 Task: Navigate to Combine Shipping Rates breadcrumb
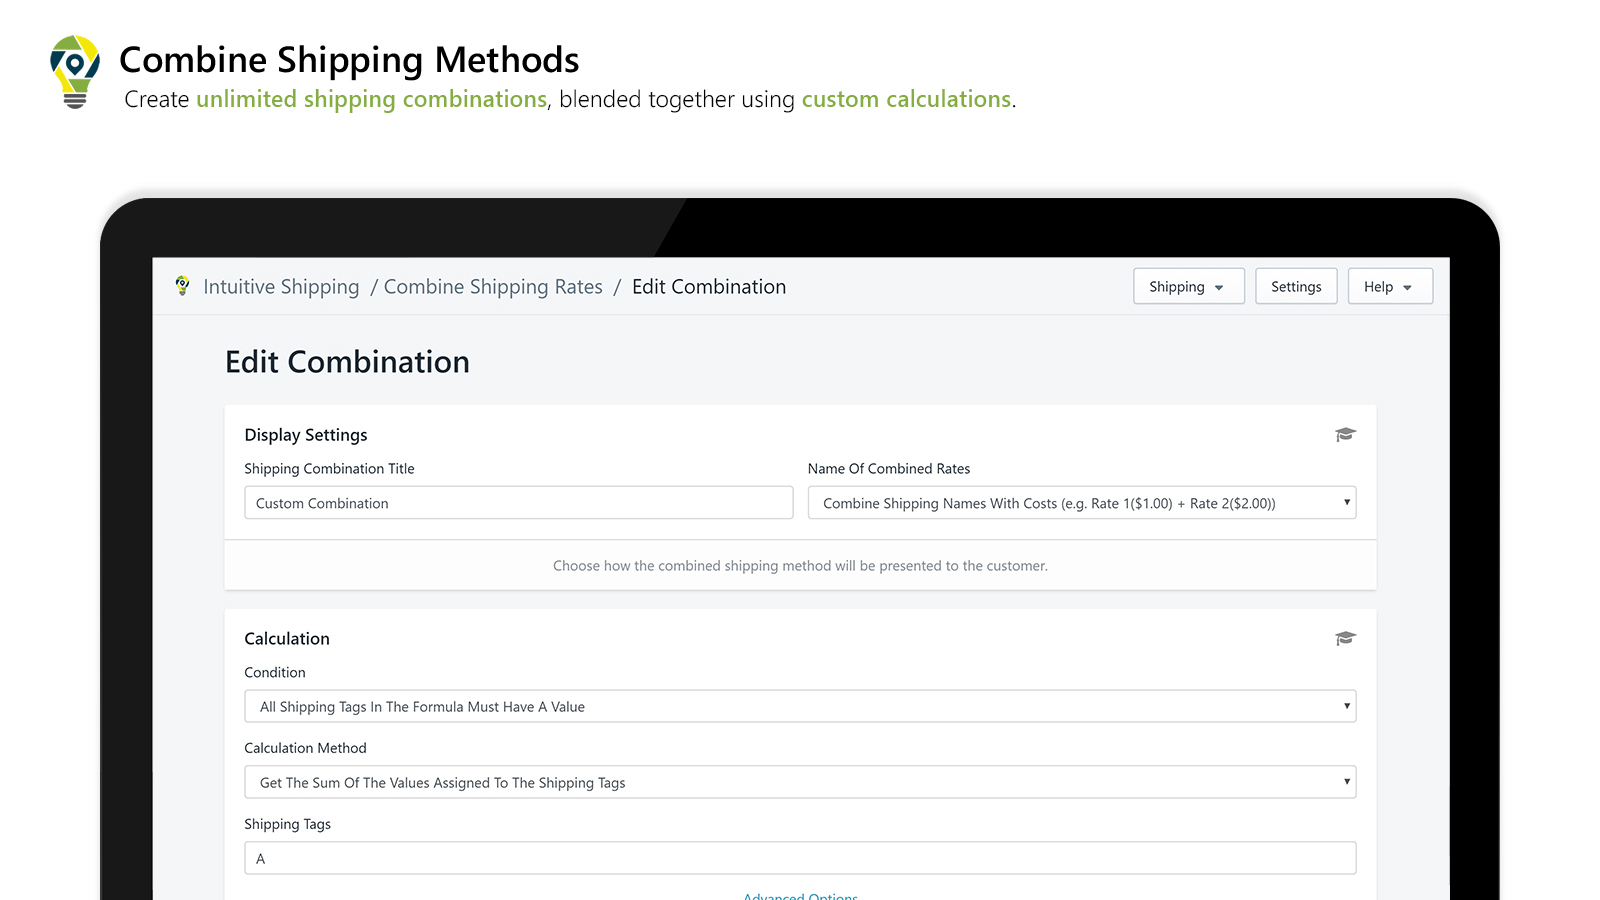(493, 286)
